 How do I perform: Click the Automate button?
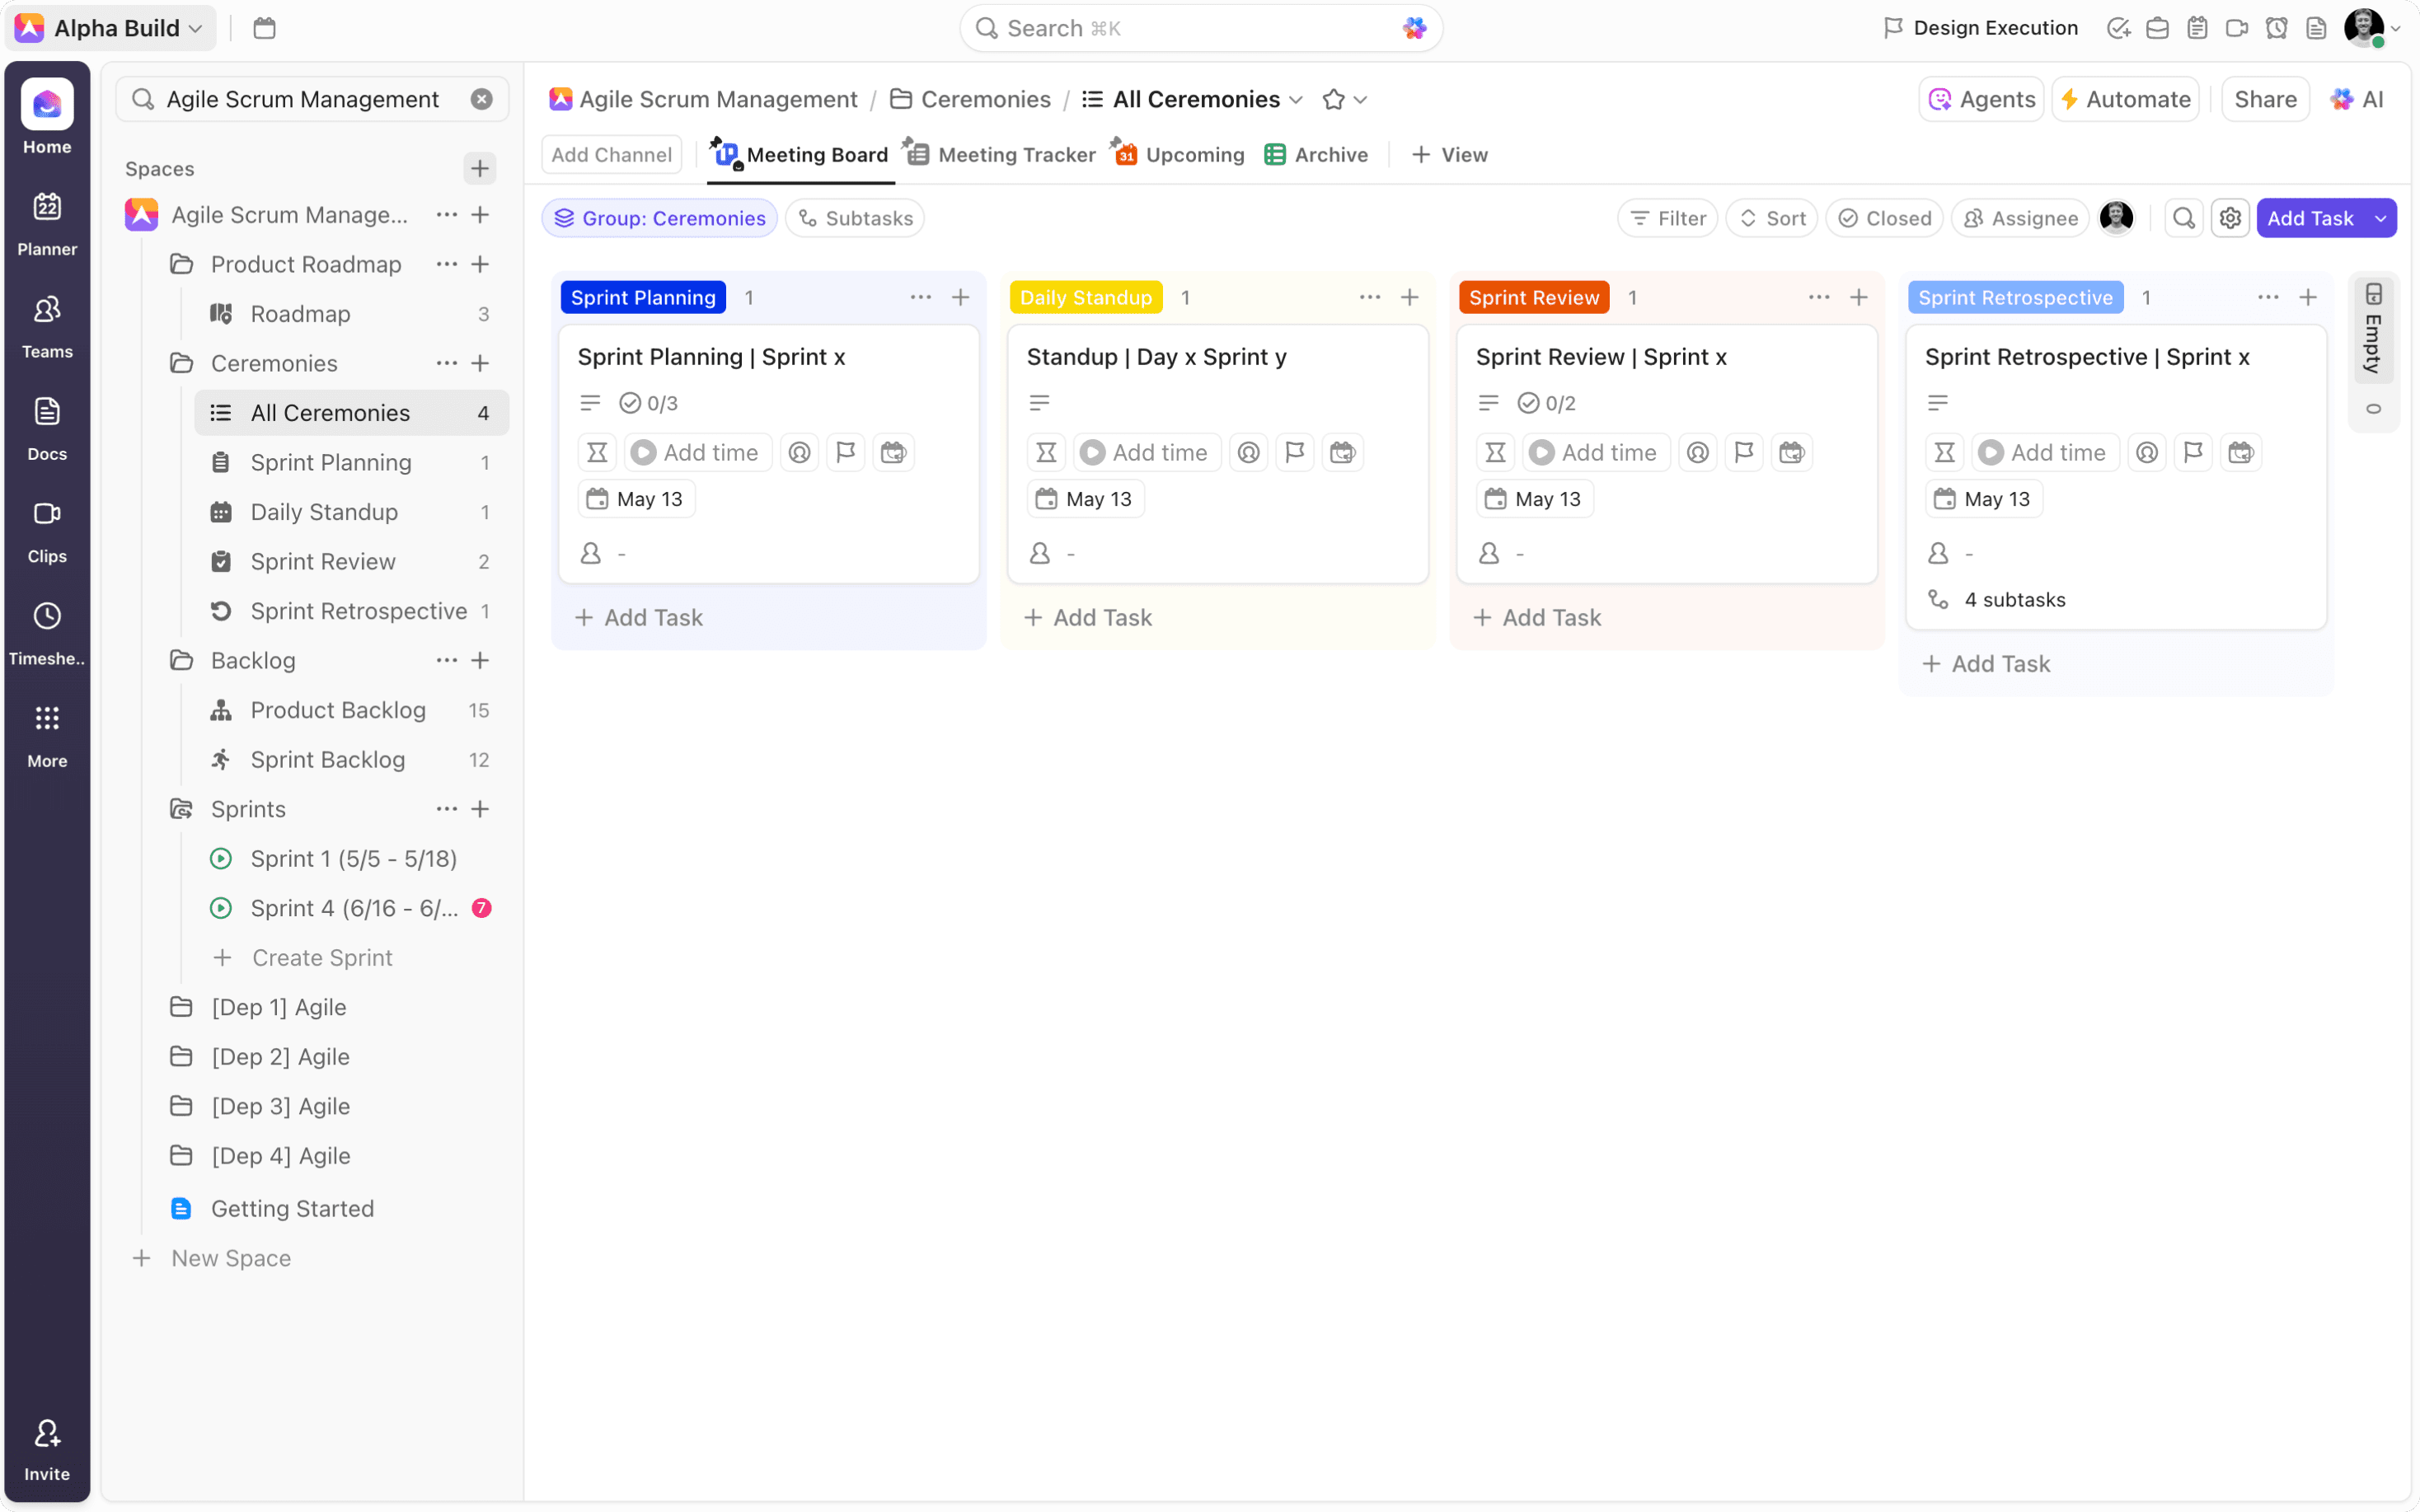[2126, 99]
